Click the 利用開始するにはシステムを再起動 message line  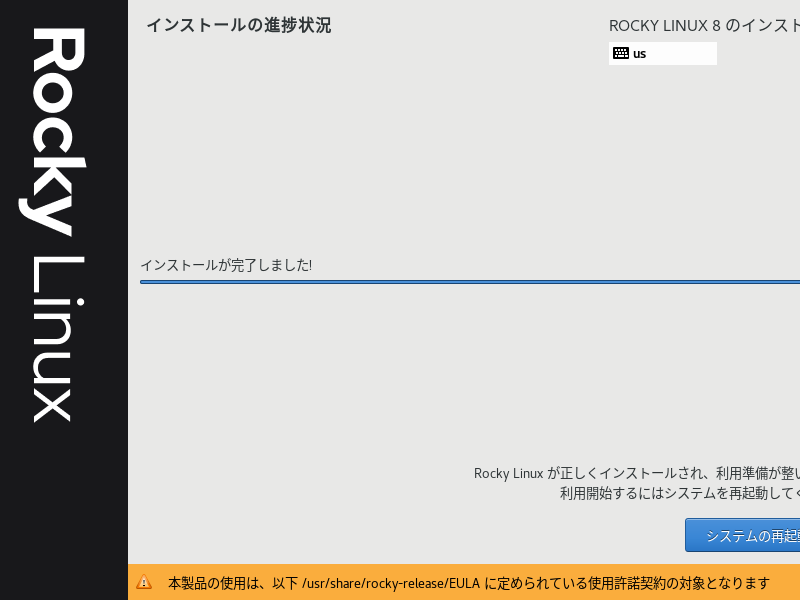(680, 493)
